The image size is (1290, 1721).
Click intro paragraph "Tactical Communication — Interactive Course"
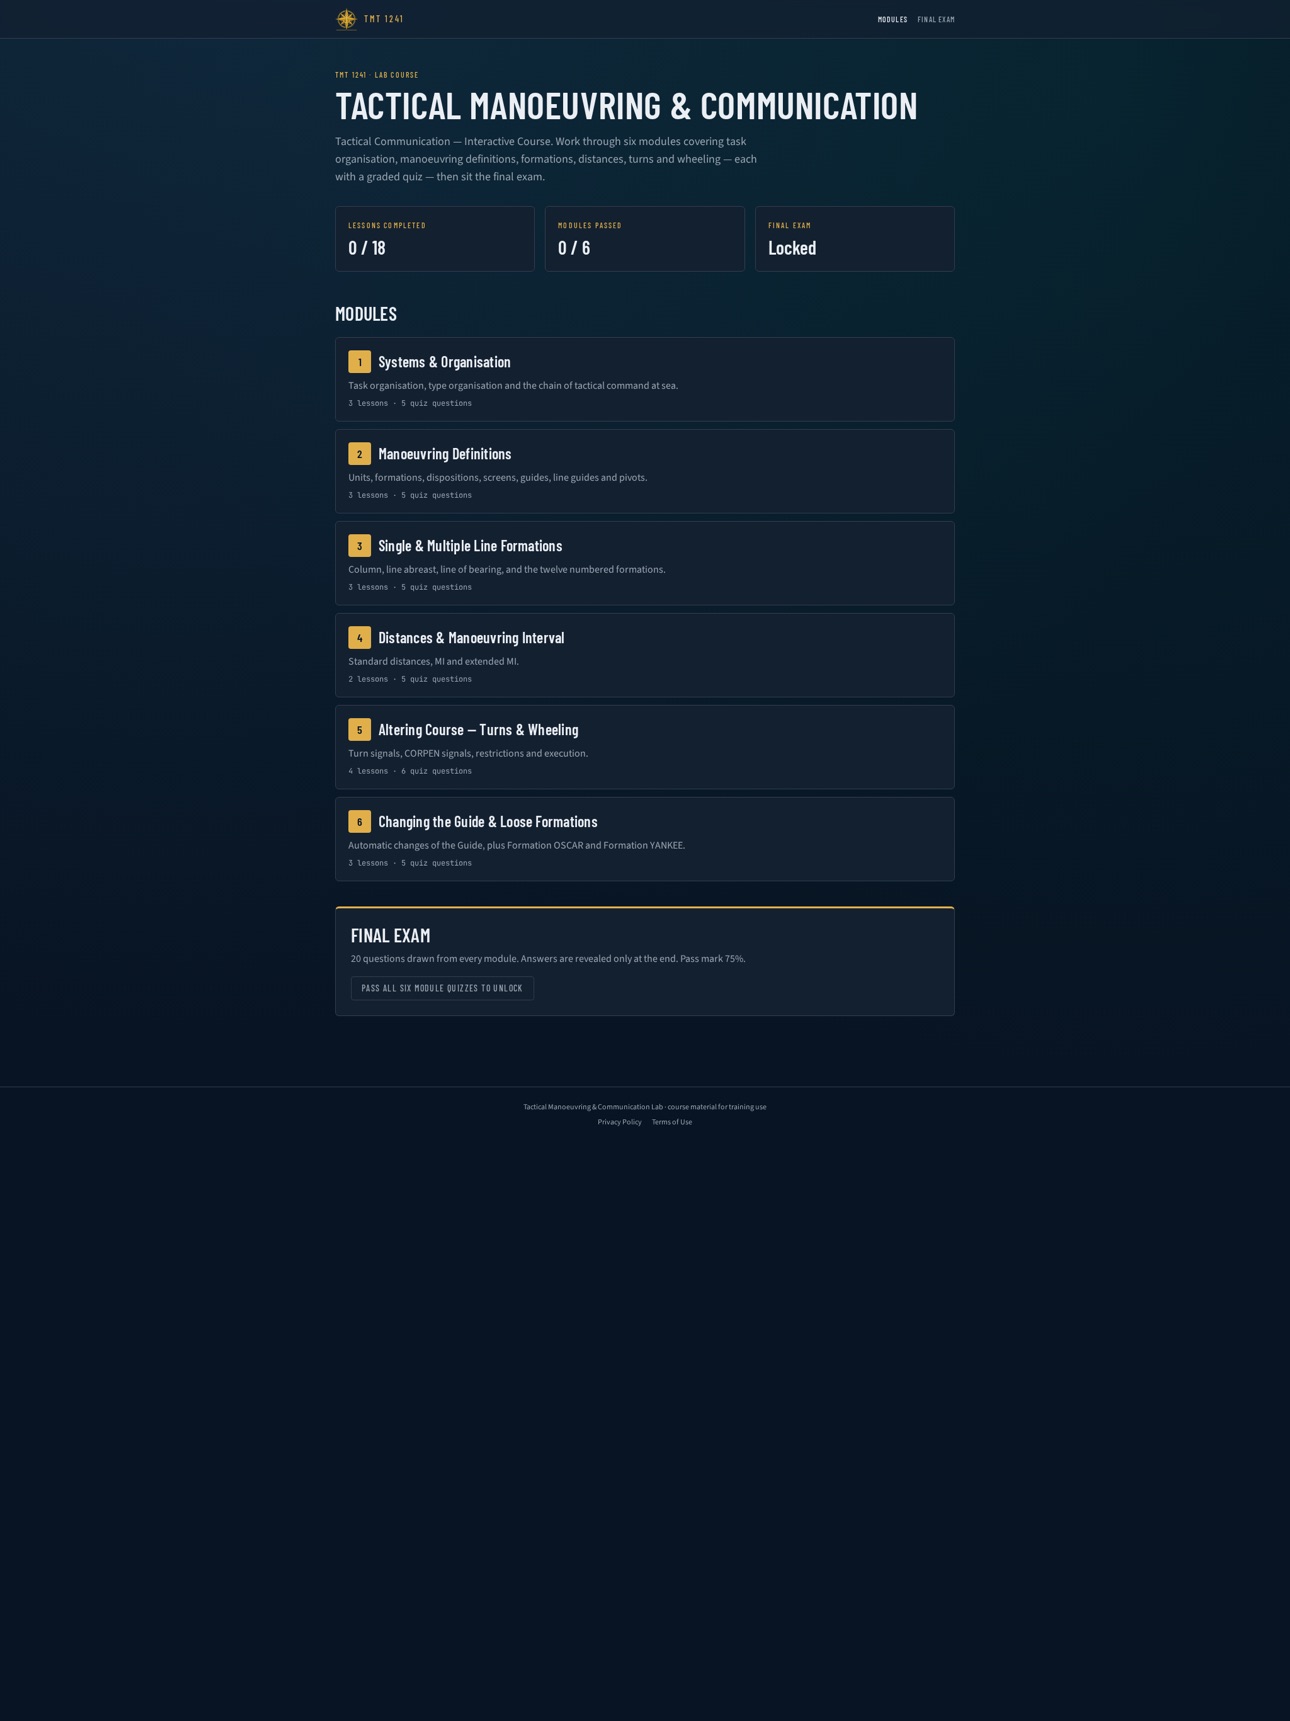546,159
